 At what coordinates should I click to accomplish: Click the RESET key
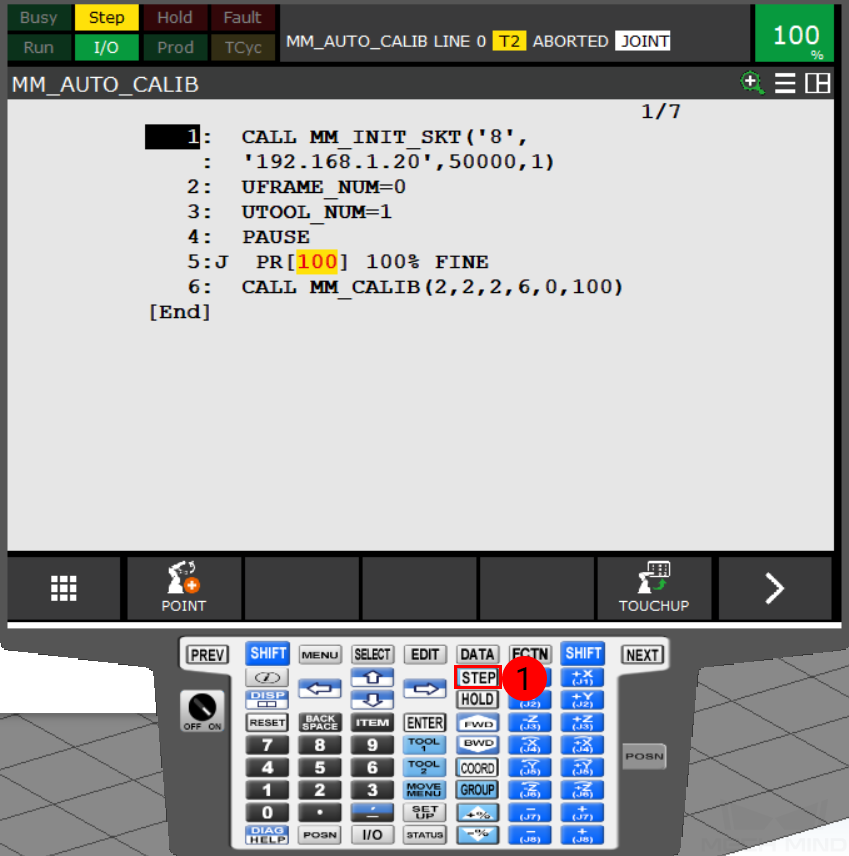pos(268,723)
